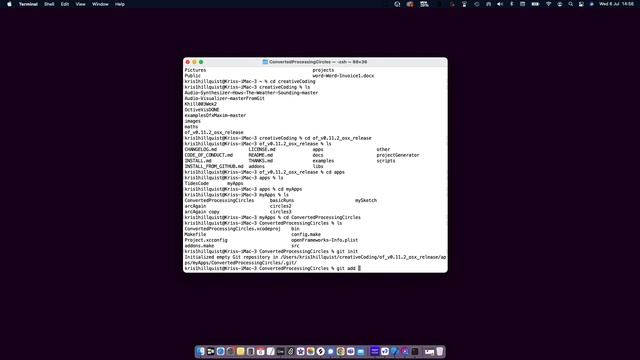Click the volume icon in menu bar

(x=500, y=4)
